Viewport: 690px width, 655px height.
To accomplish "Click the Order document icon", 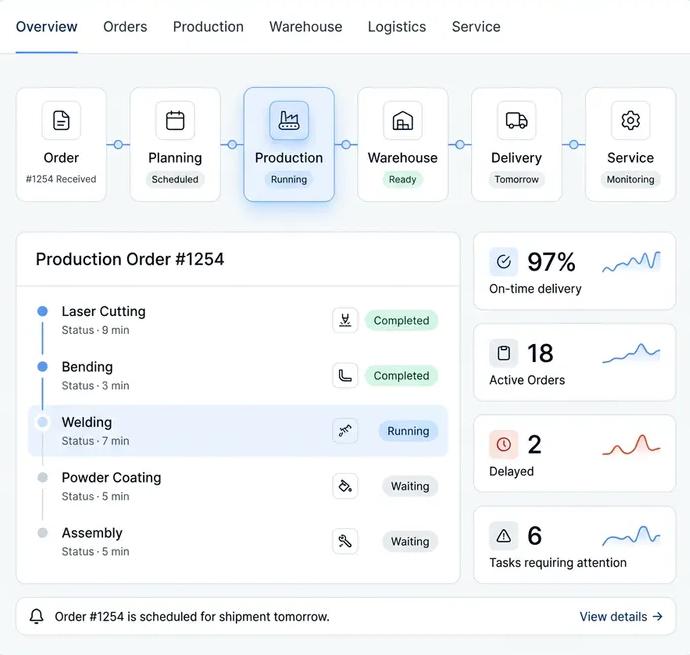I will coord(61,120).
